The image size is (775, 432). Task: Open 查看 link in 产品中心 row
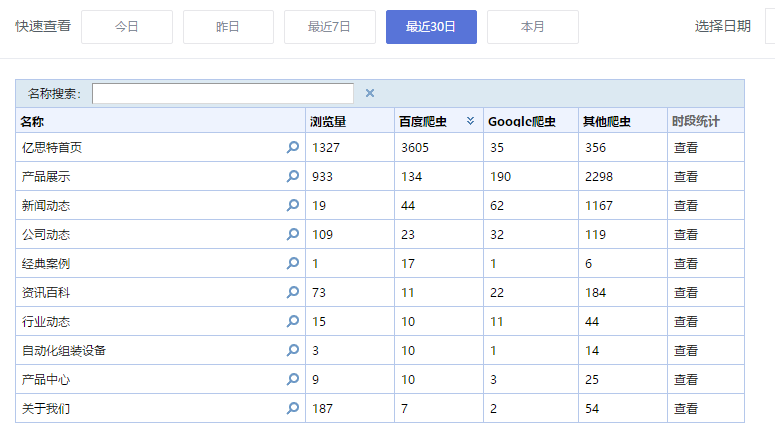click(686, 380)
